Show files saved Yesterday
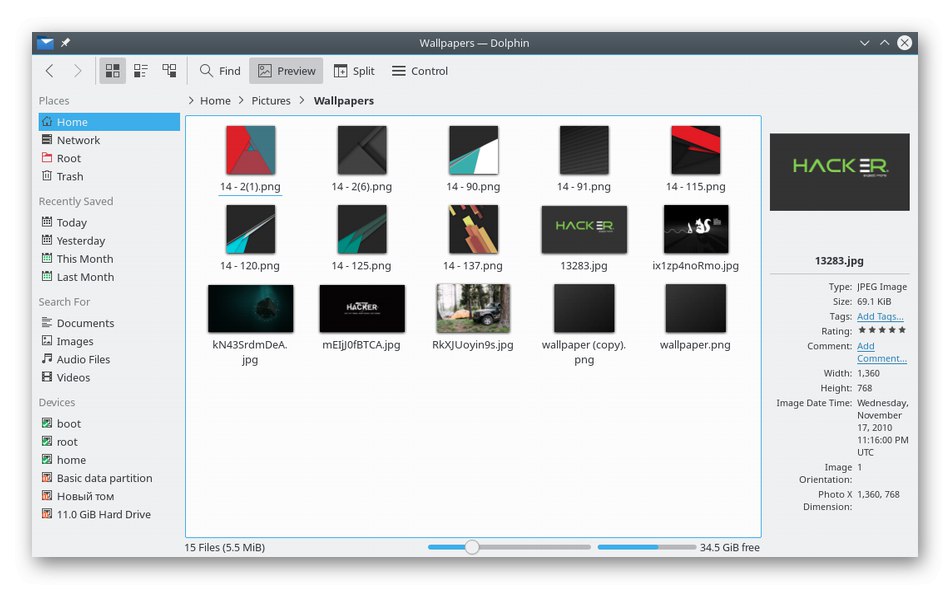Screen dimensions: 950x589 point(109,241)
